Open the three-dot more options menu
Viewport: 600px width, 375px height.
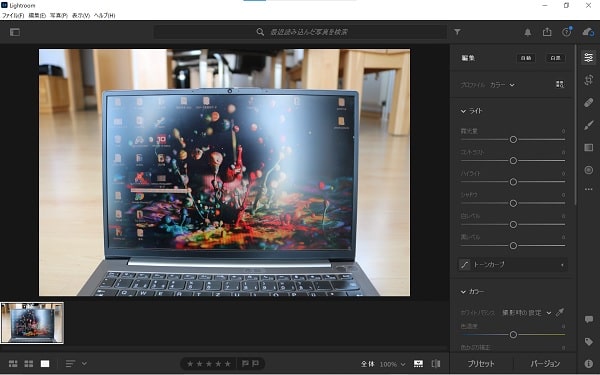tap(589, 189)
